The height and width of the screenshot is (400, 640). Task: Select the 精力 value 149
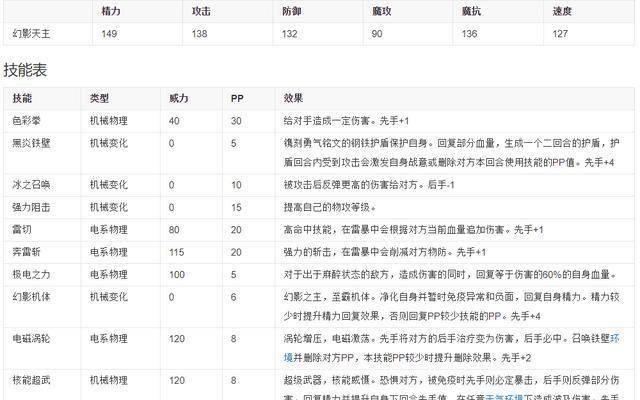click(109, 33)
